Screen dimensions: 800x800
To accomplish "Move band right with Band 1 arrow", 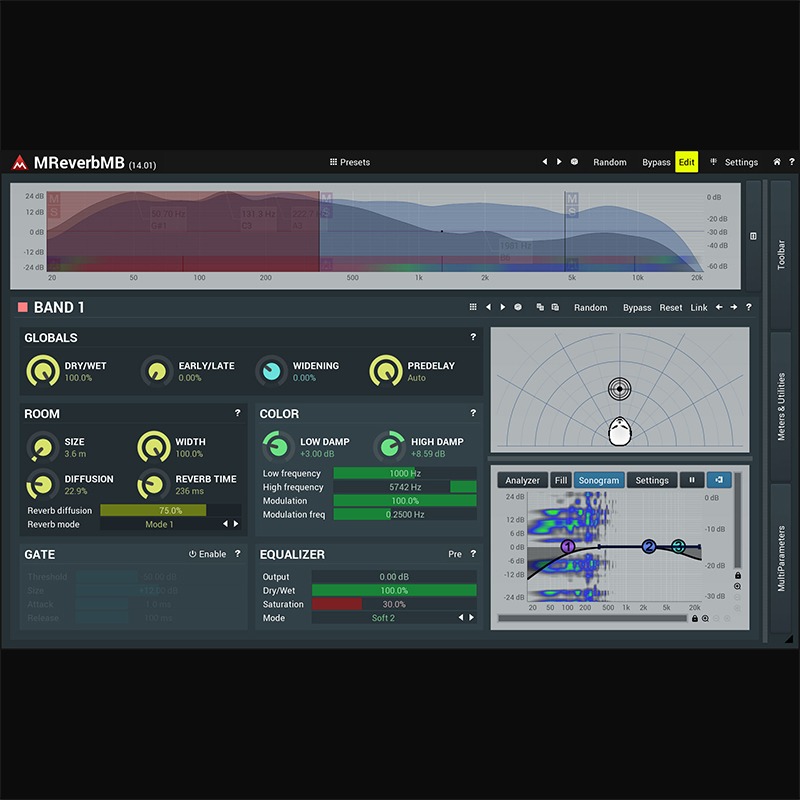I will (734, 307).
